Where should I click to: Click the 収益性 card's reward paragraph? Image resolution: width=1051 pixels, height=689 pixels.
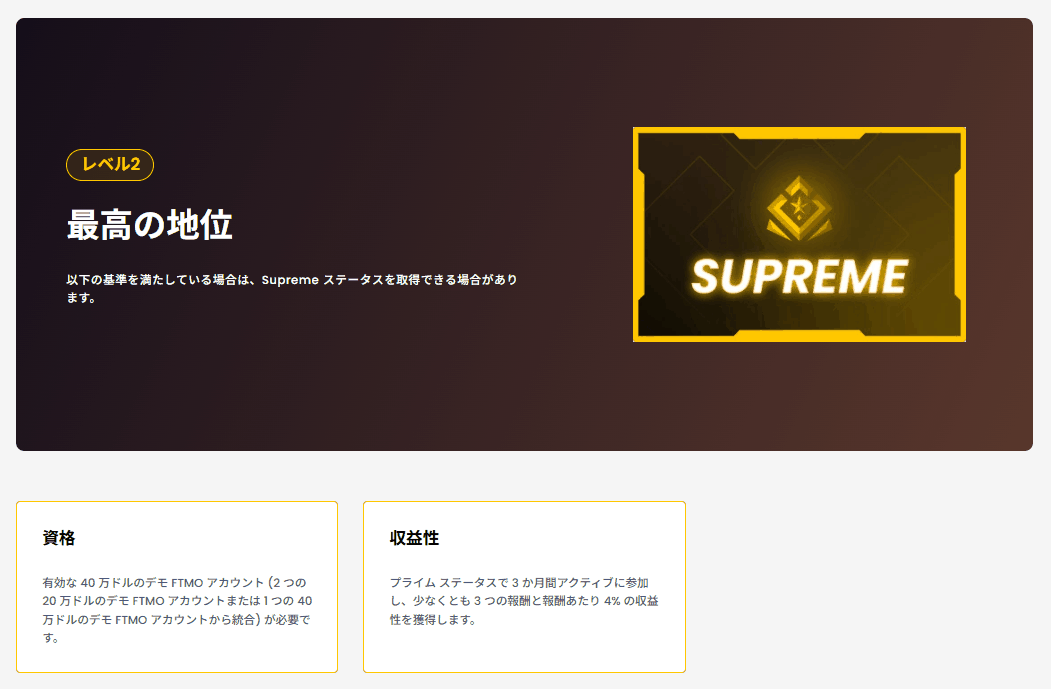[x=524, y=601]
